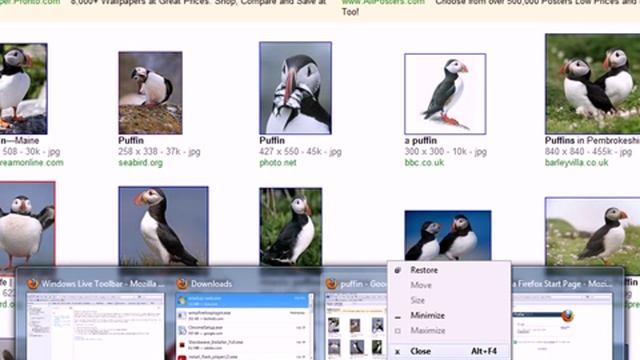
Task: Click the '300 x 300 - 10k - jpg' text
Action: tap(446, 152)
